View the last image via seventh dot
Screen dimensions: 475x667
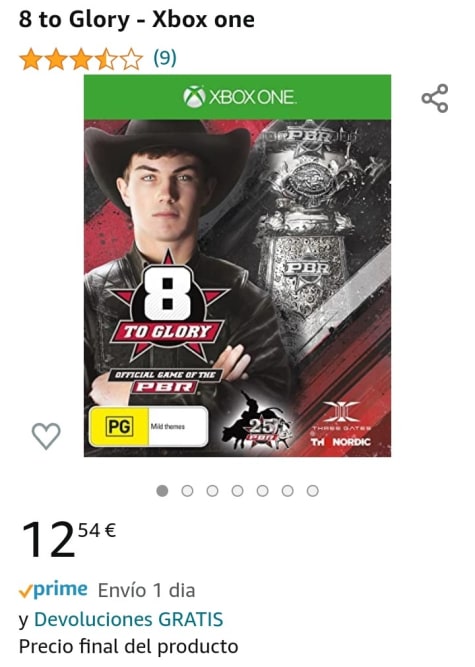pyautogui.click(x=313, y=491)
